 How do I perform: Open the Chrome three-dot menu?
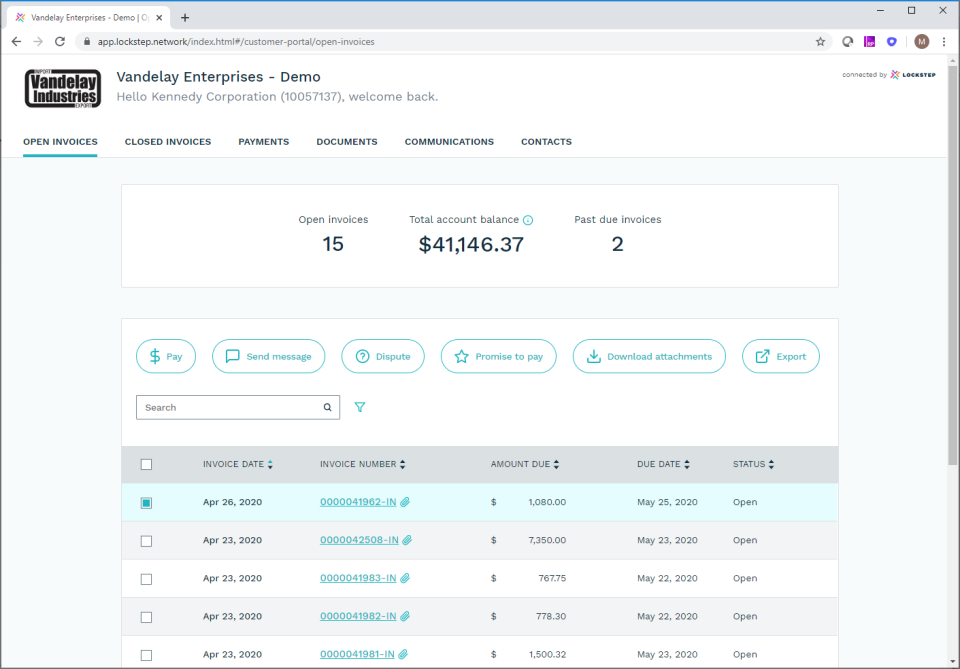[x=944, y=42]
